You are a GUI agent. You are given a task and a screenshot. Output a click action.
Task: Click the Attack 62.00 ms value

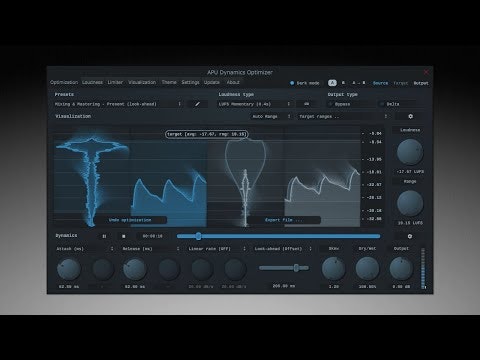[x=69, y=287]
